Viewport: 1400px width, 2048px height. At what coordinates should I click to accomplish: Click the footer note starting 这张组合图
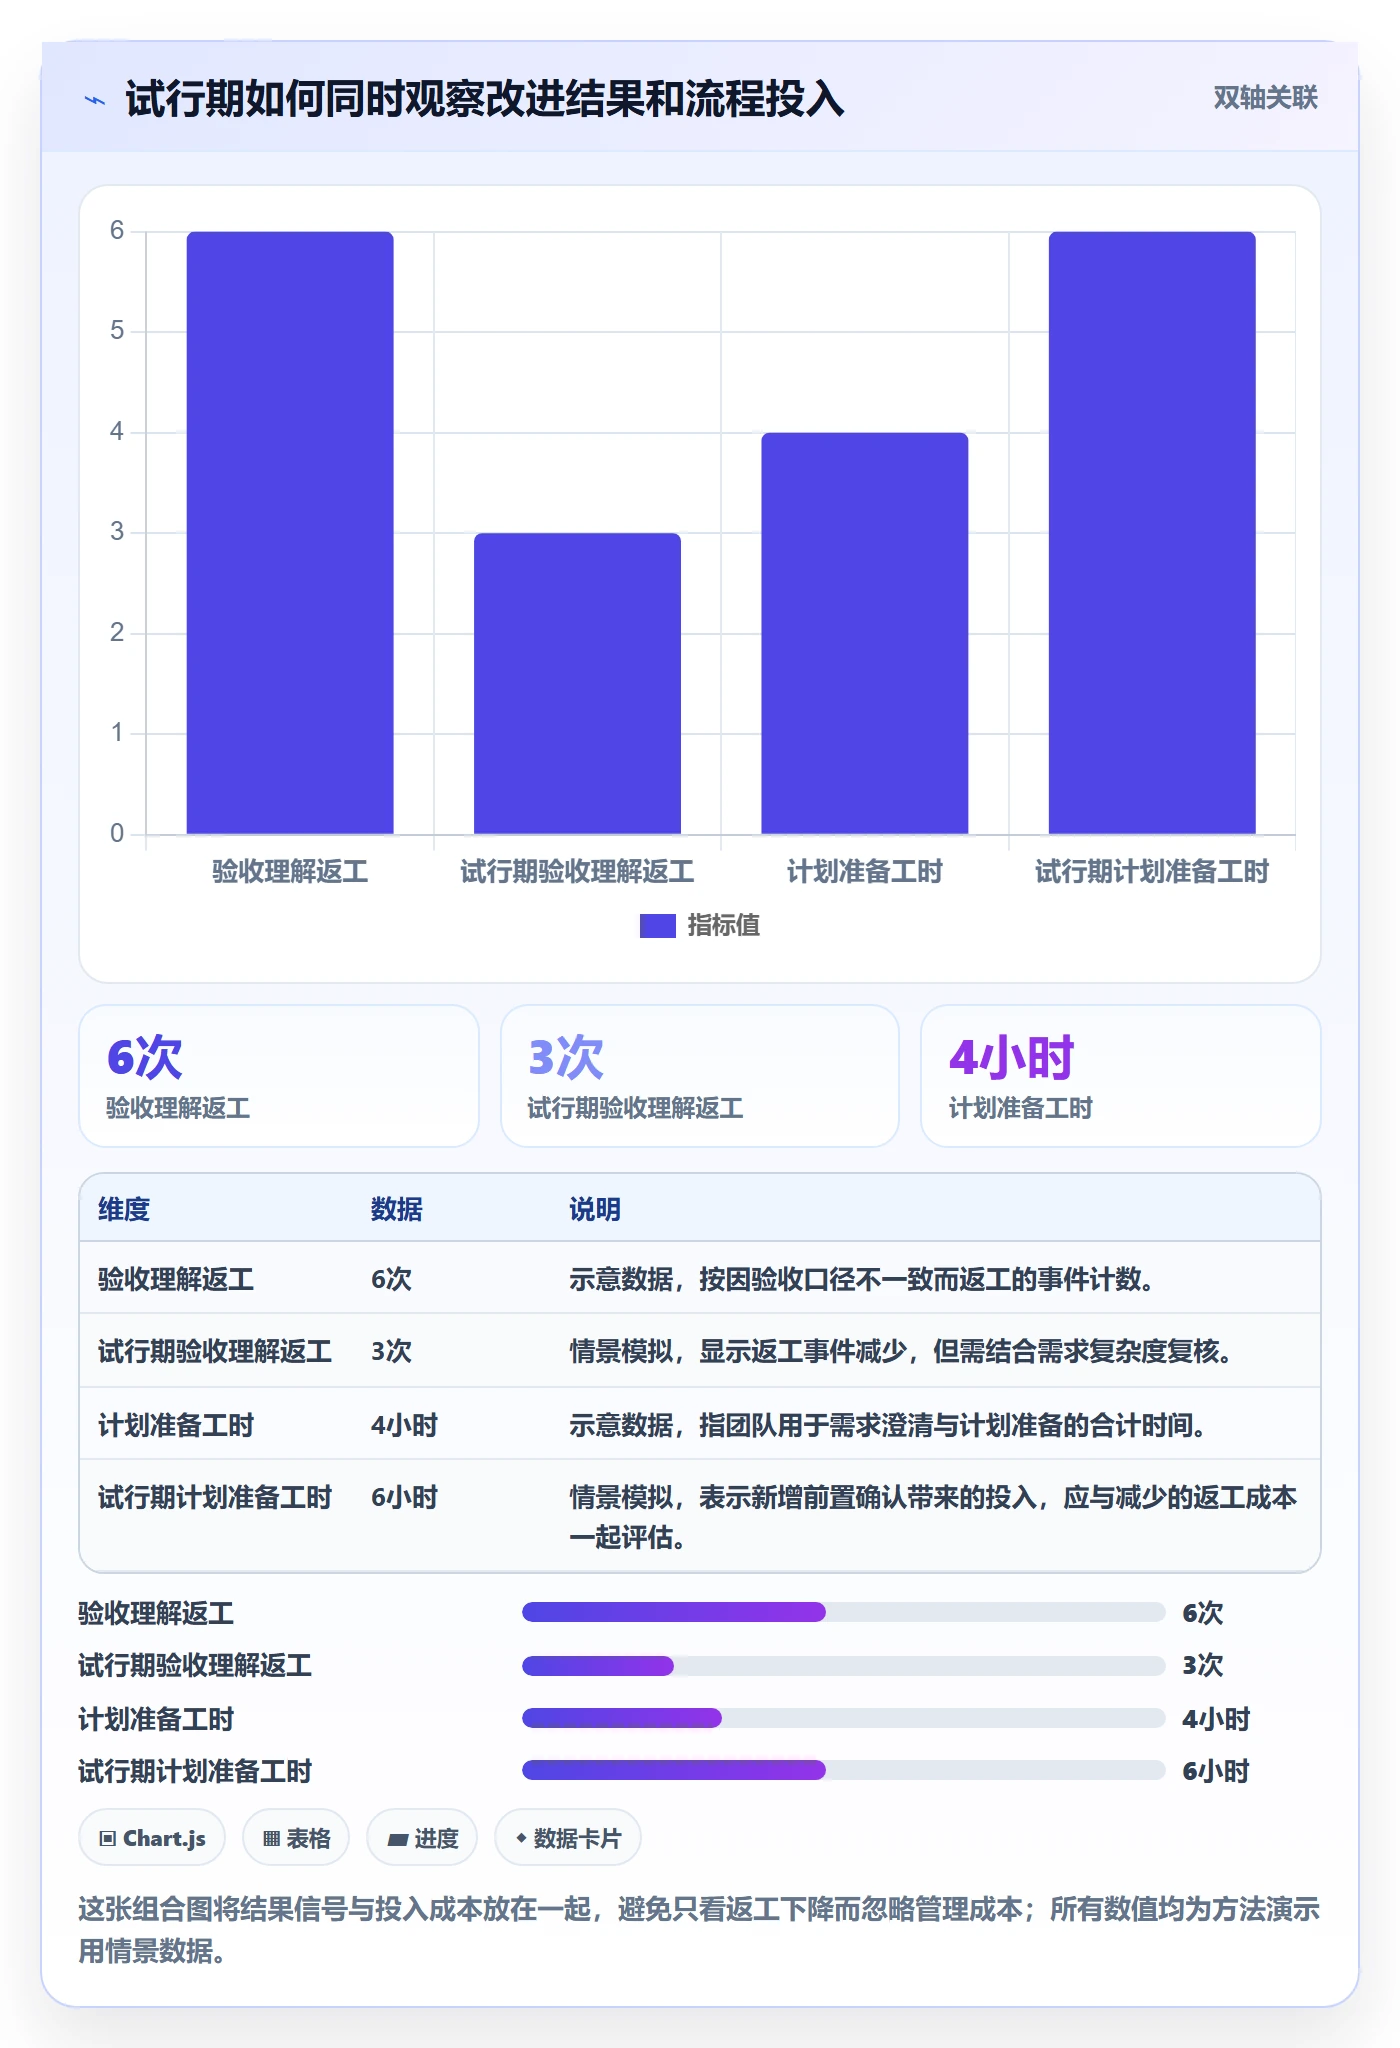coord(699,1930)
